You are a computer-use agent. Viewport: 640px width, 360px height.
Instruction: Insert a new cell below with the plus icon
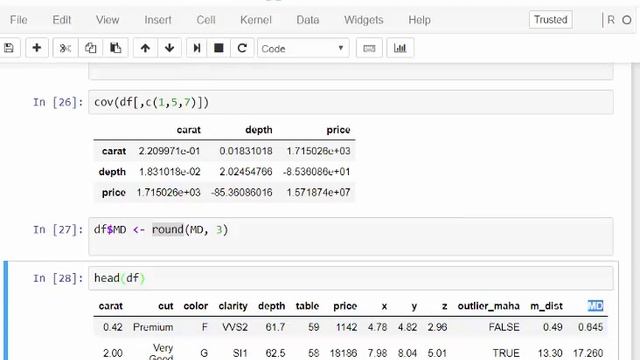point(37,48)
